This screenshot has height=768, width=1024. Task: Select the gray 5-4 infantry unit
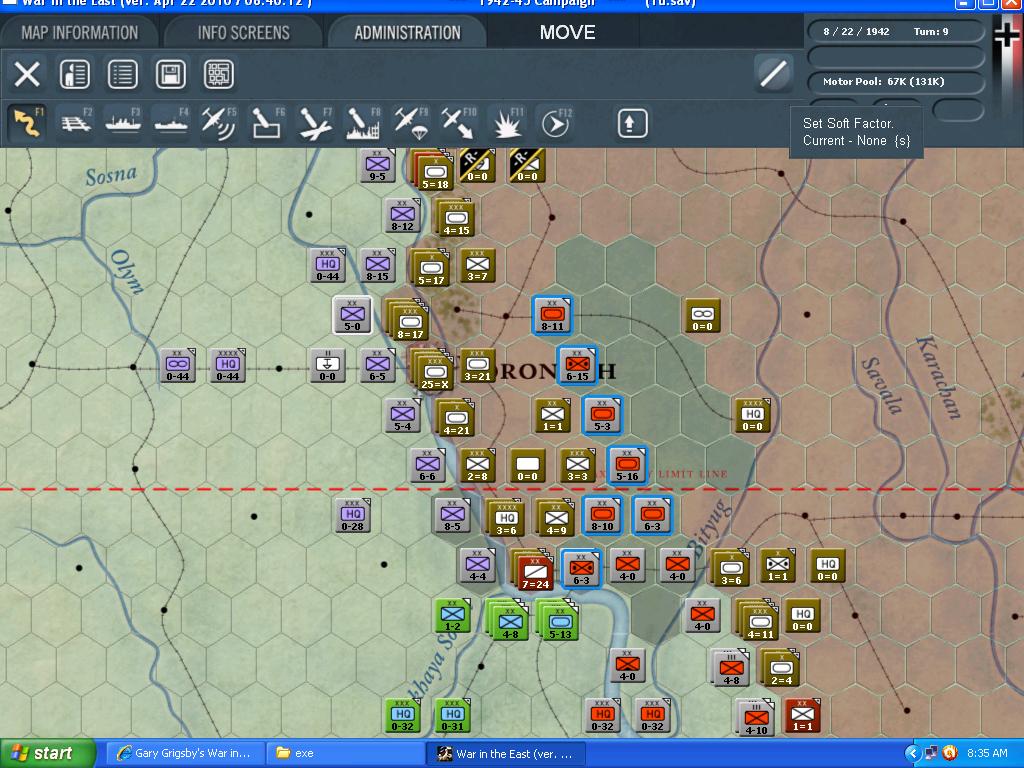(x=402, y=415)
